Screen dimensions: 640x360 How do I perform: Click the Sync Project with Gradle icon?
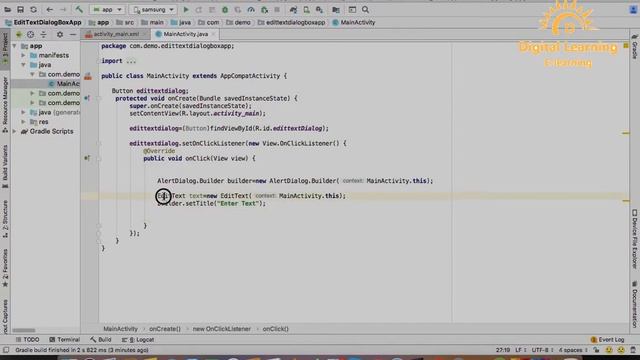(x=293, y=9)
